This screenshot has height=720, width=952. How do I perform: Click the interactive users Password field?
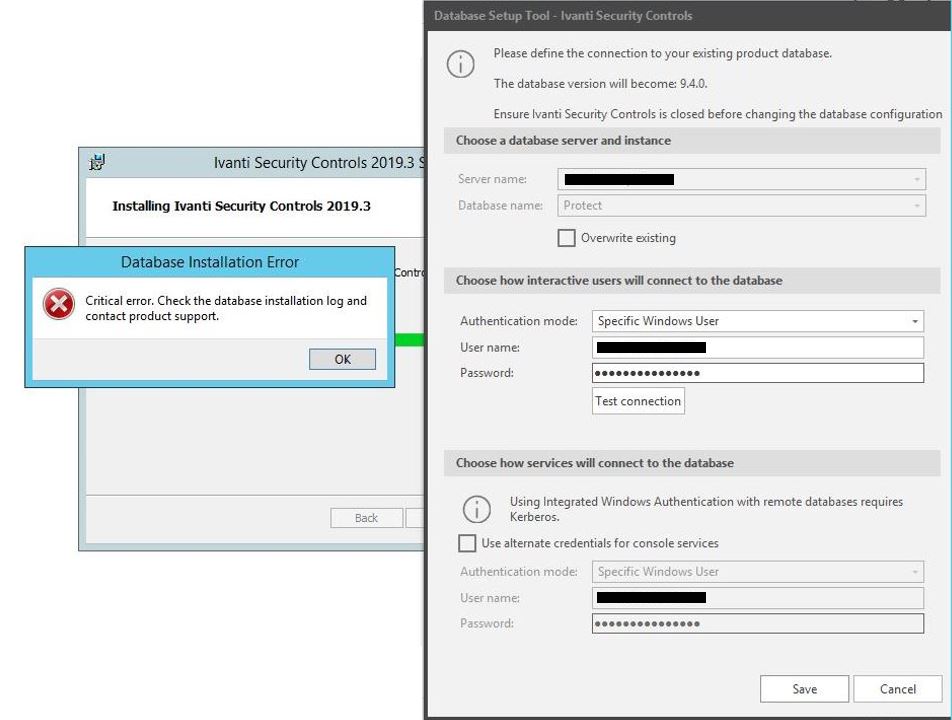pyautogui.click(x=757, y=373)
